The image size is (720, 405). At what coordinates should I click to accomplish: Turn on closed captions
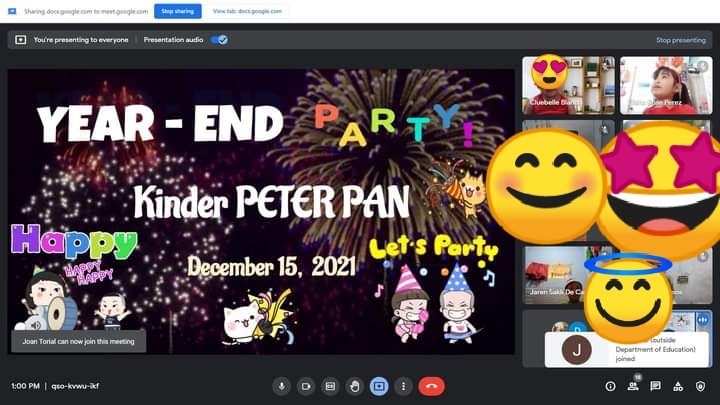pyautogui.click(x=330, y=386)
